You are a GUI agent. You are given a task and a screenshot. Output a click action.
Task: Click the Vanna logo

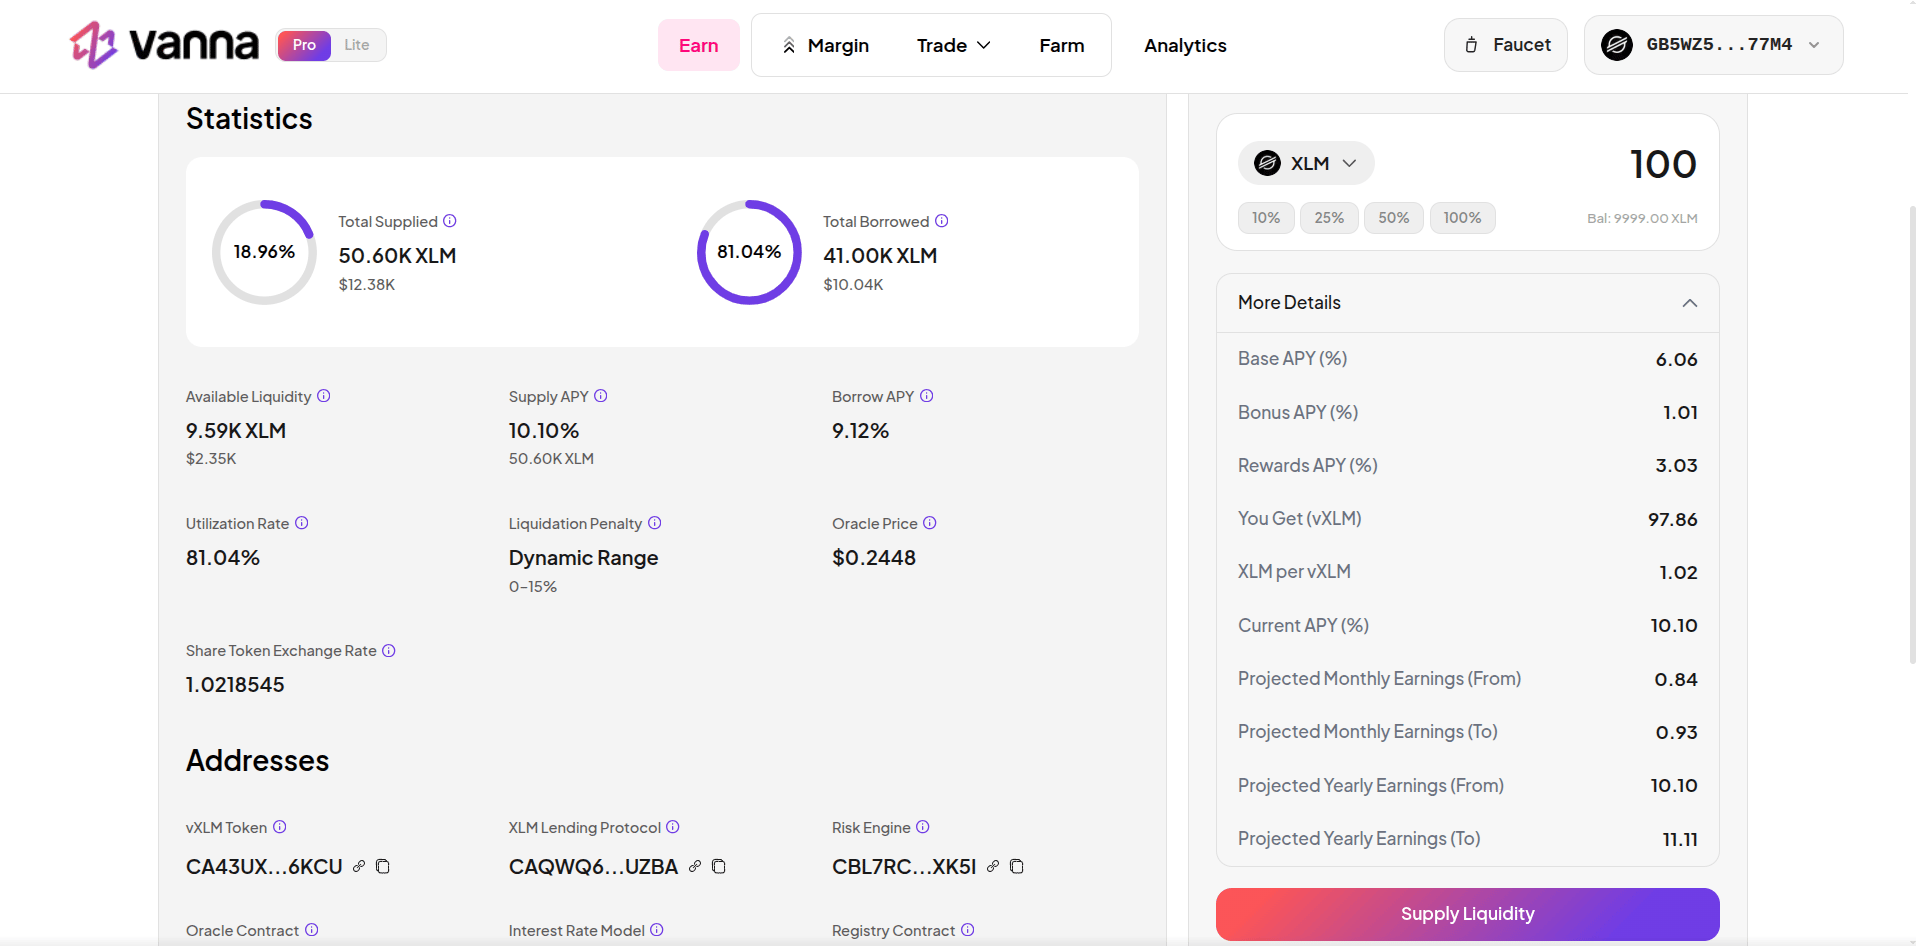tap(164, 45)
